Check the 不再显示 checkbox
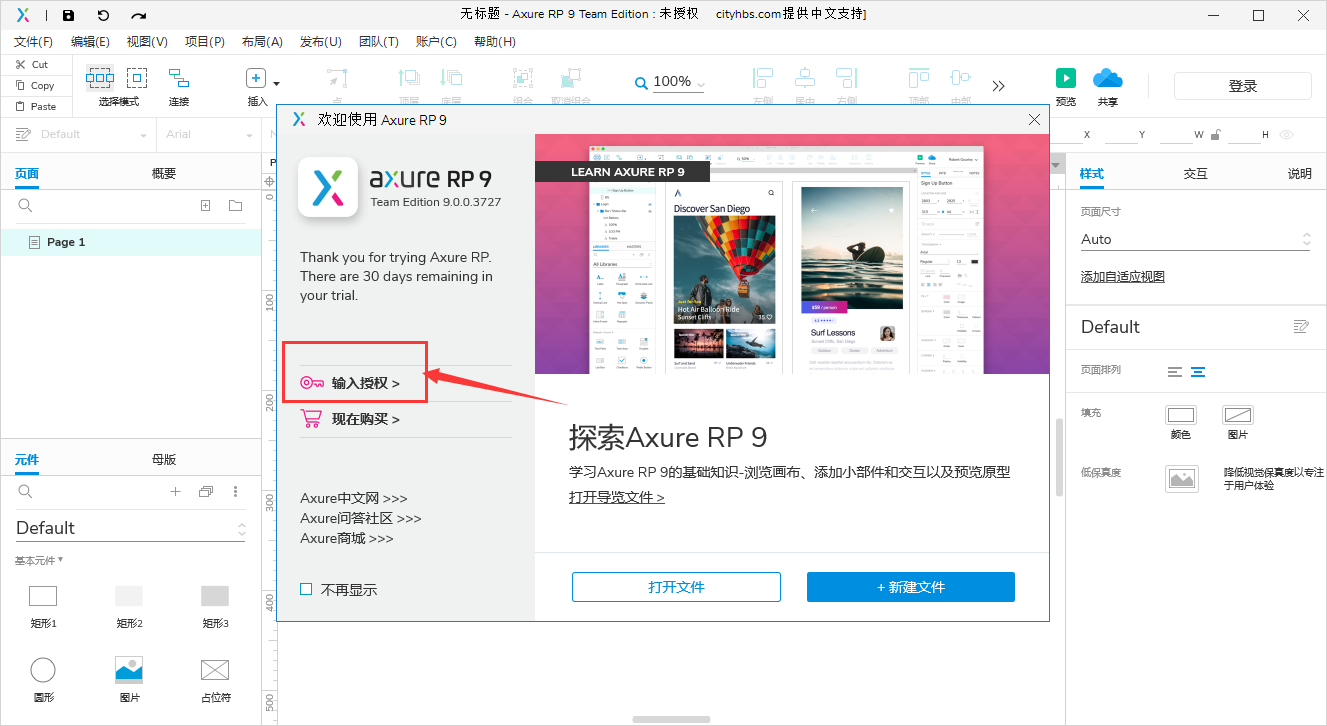 (x=307, y=590)
